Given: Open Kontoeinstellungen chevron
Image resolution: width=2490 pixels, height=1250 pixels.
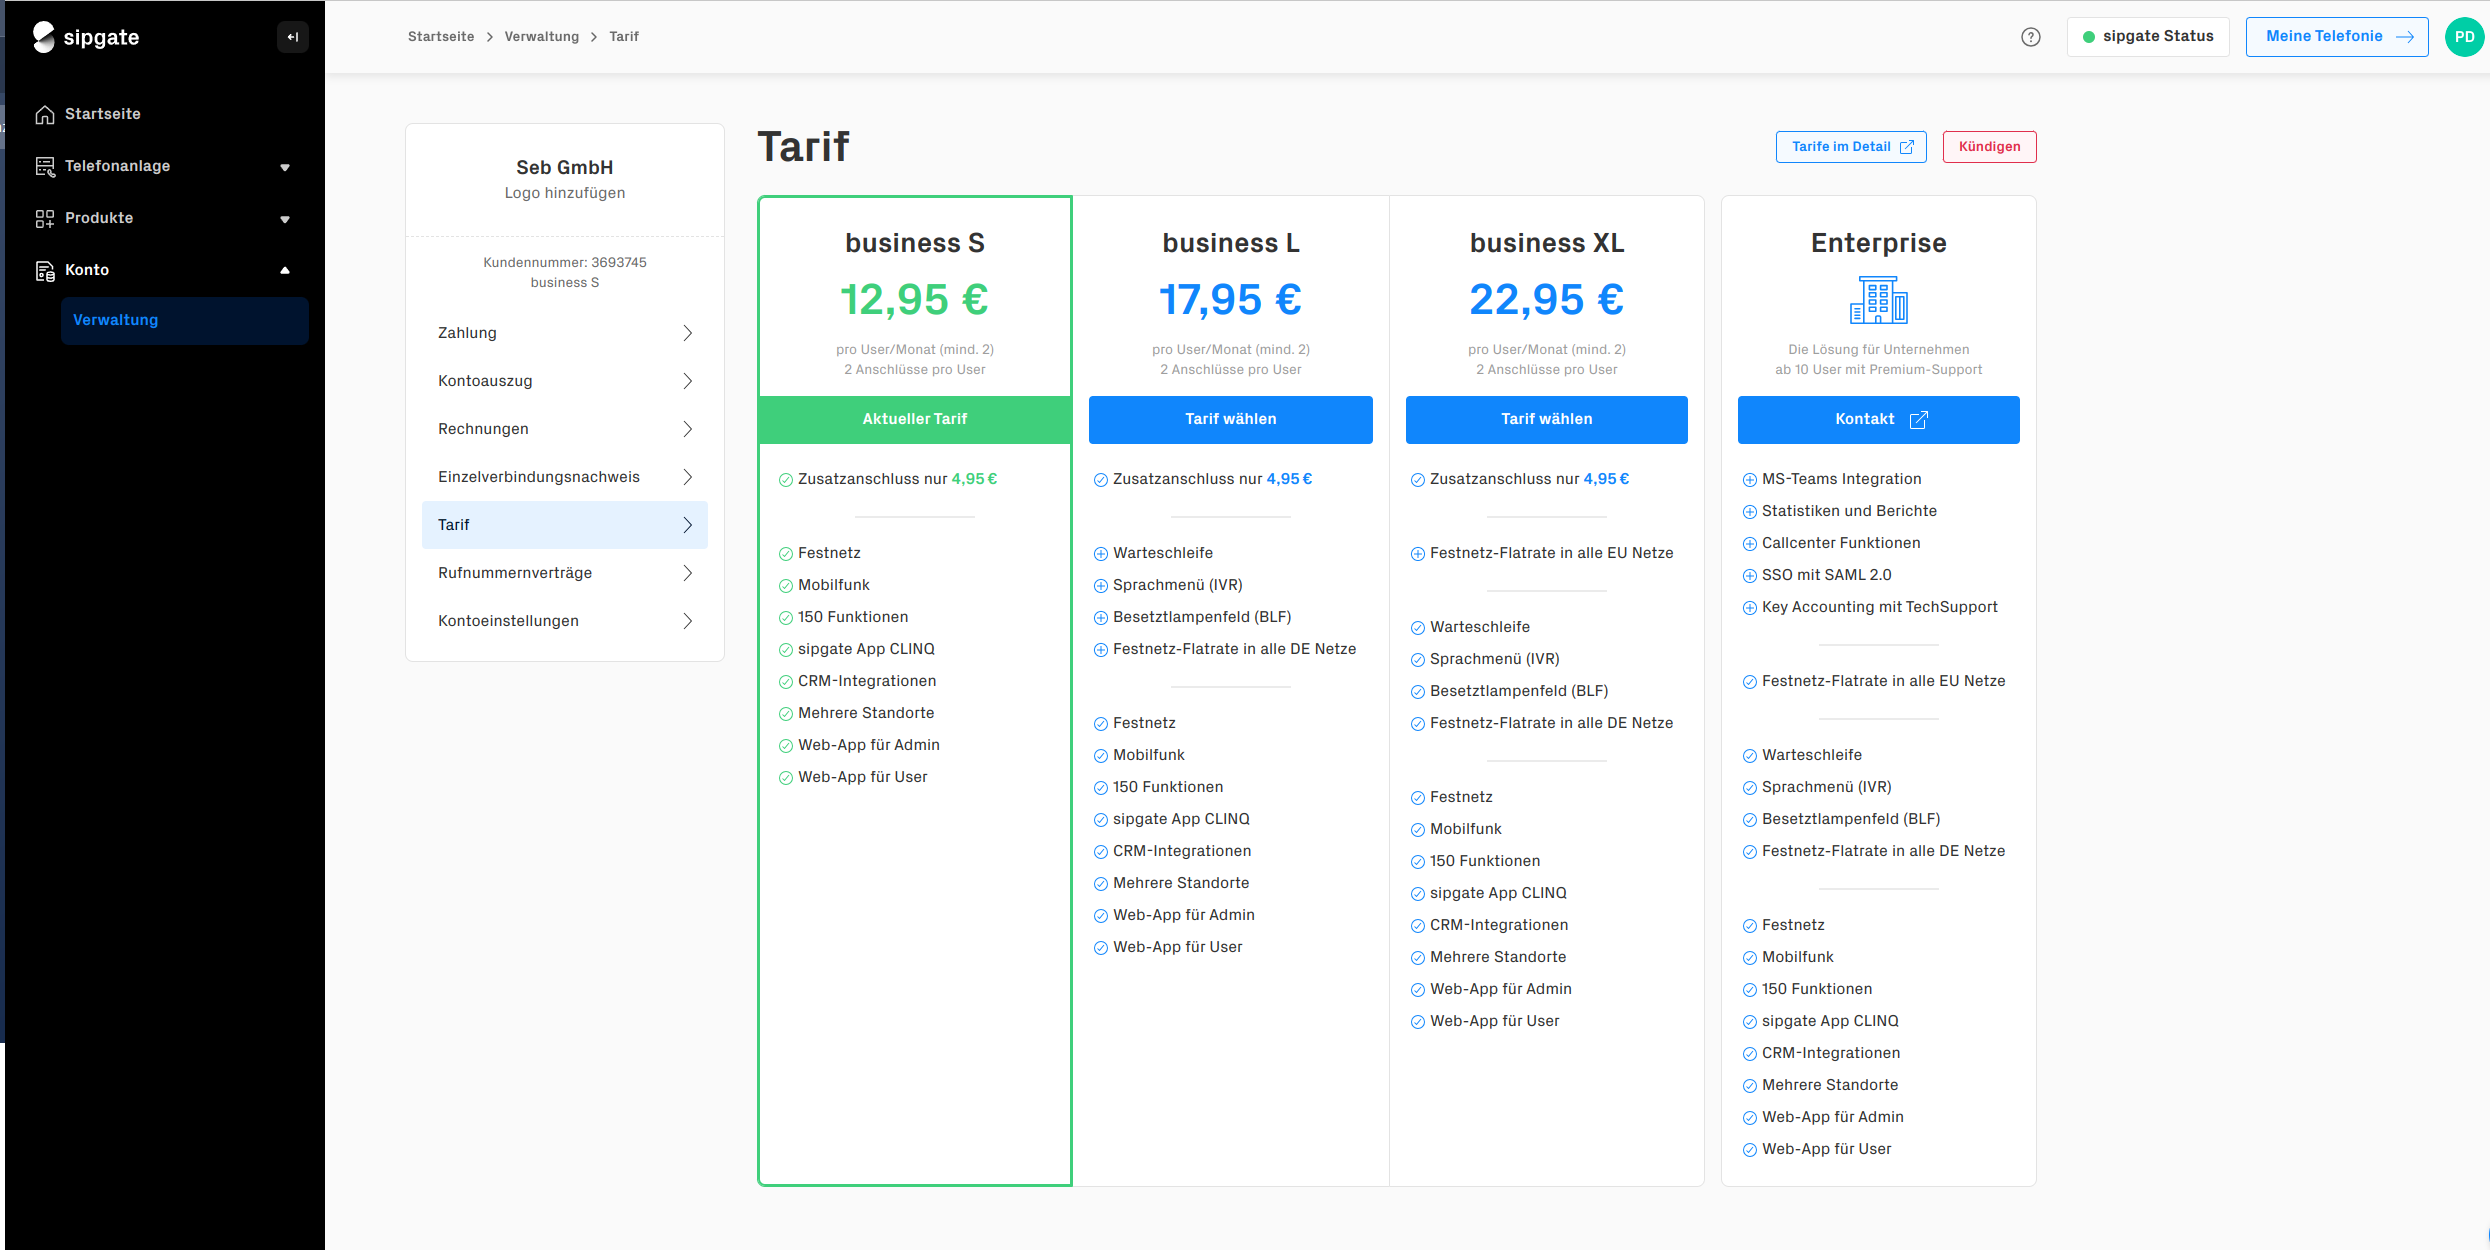Looking at the screenshot, I should tap(688, 621).
